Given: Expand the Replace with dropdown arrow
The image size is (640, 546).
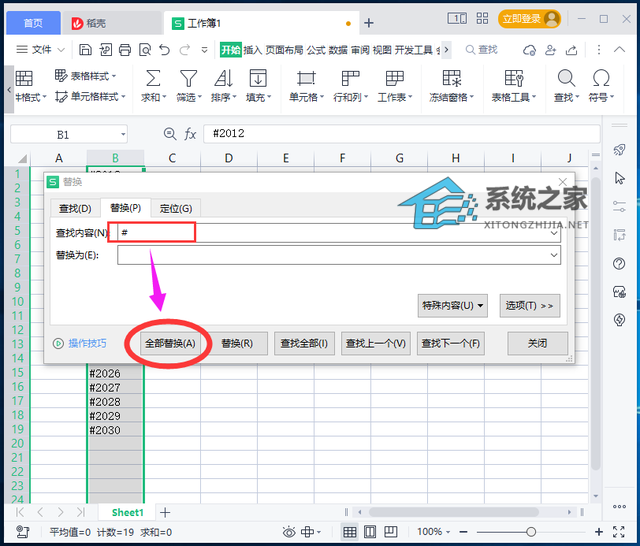Looking at the screenshot, I should click(x=554, y=255).
